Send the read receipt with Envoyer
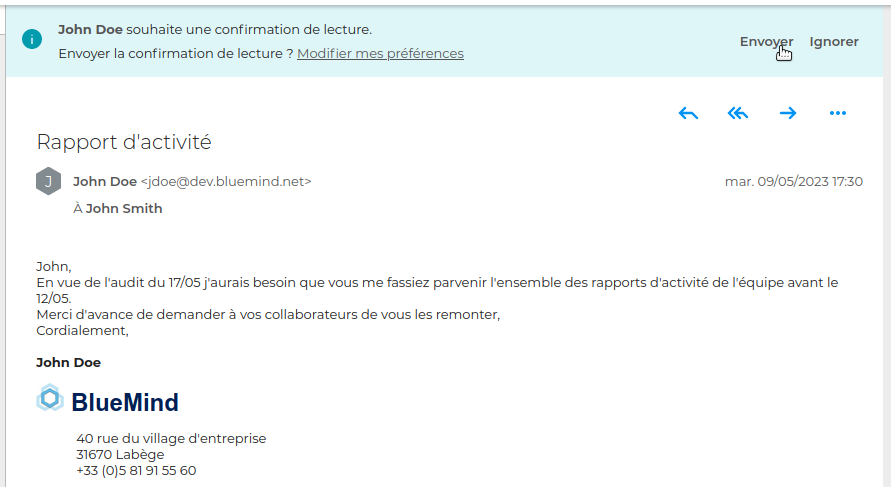The width and height of the screenshot is (891, 487). pos(766,42)
